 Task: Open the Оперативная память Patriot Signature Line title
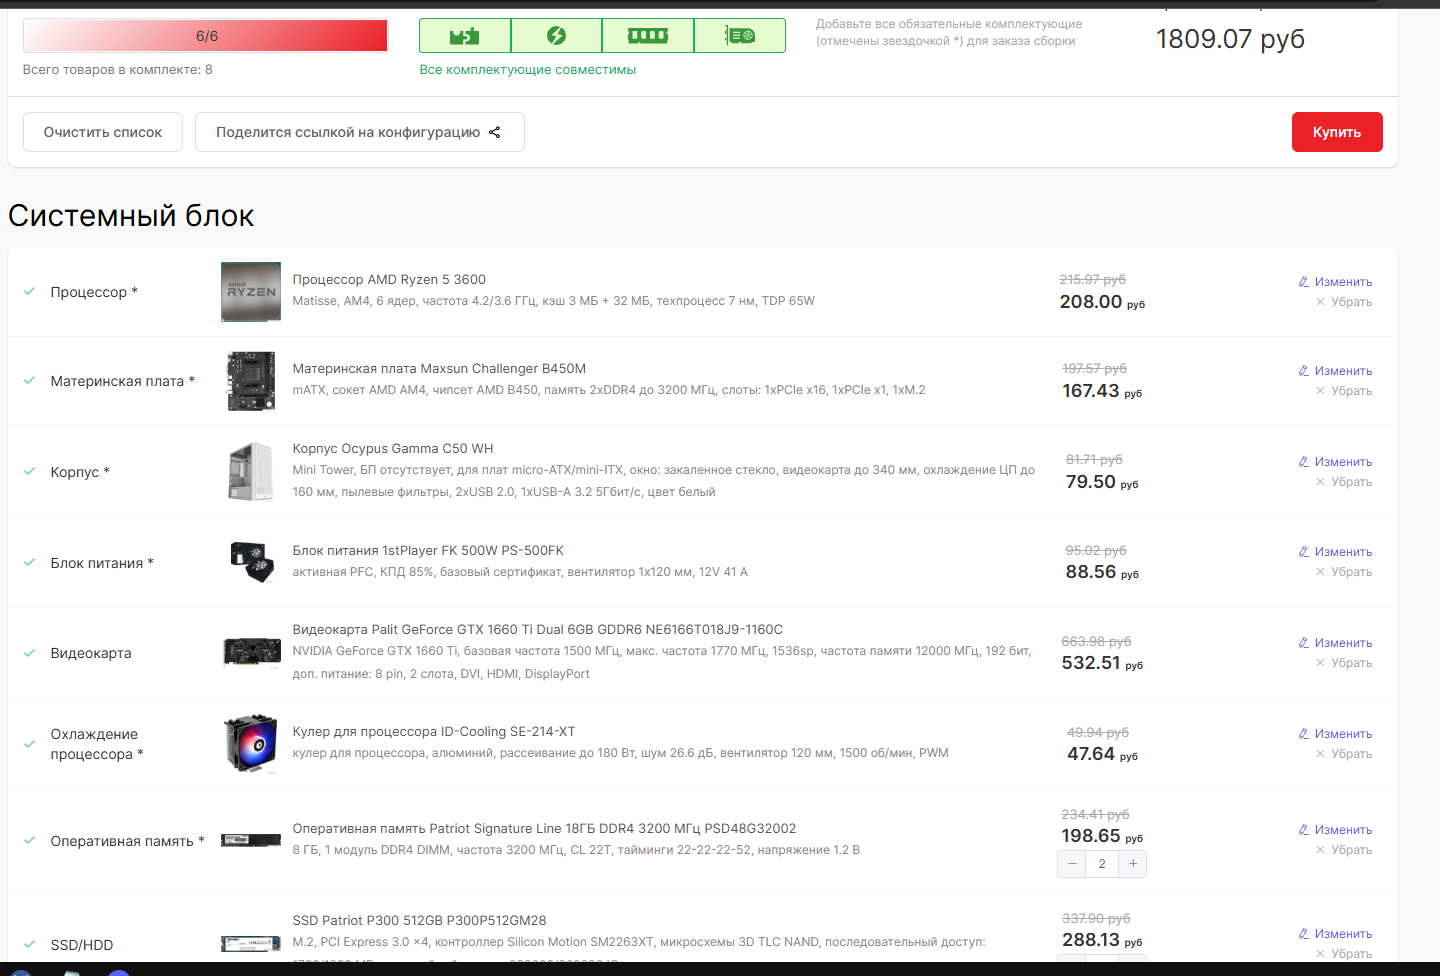pyautogui.click(x=544, y=829)
